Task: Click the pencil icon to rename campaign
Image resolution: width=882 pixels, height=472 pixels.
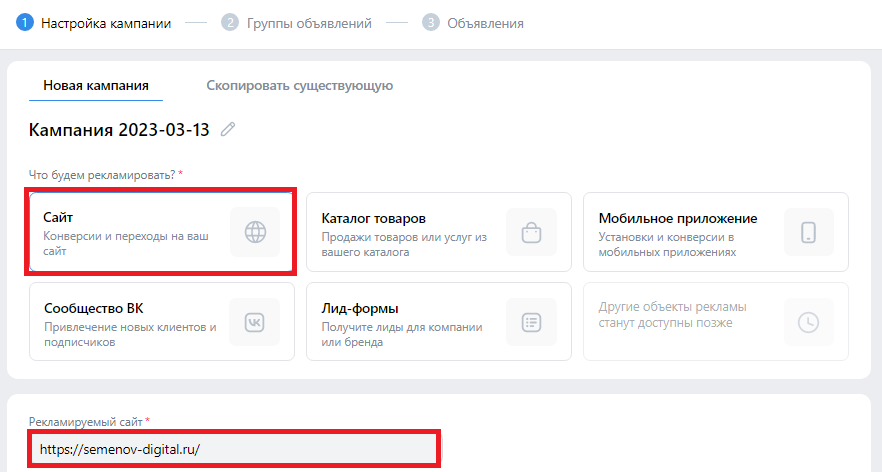Action: (229, 130)
